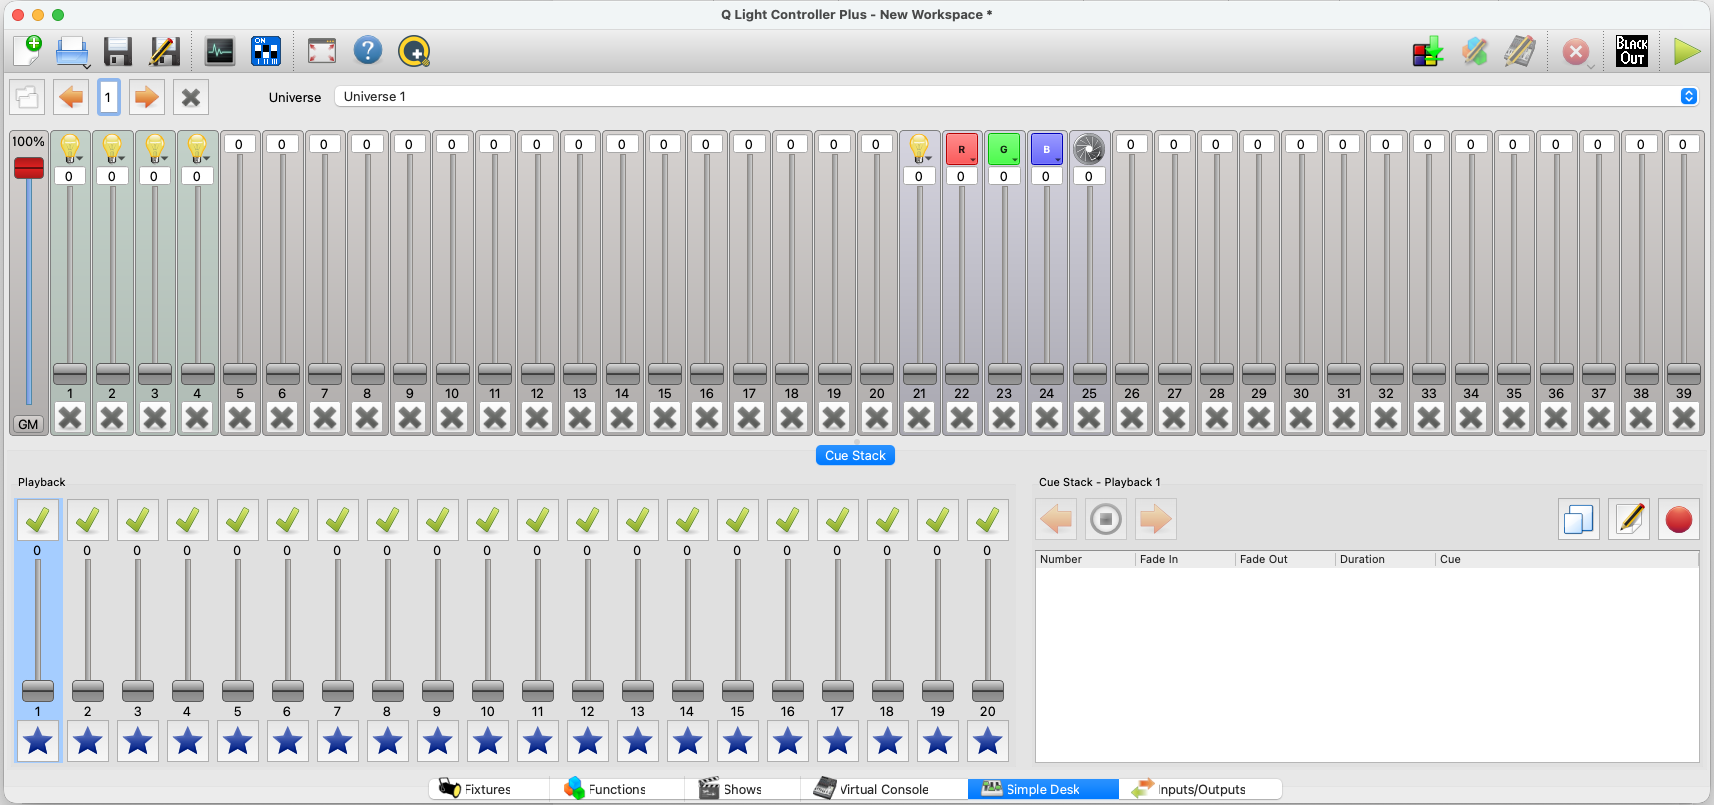Open the help documentation icon
Viewport: 1714px width, 805px height.
368,51
